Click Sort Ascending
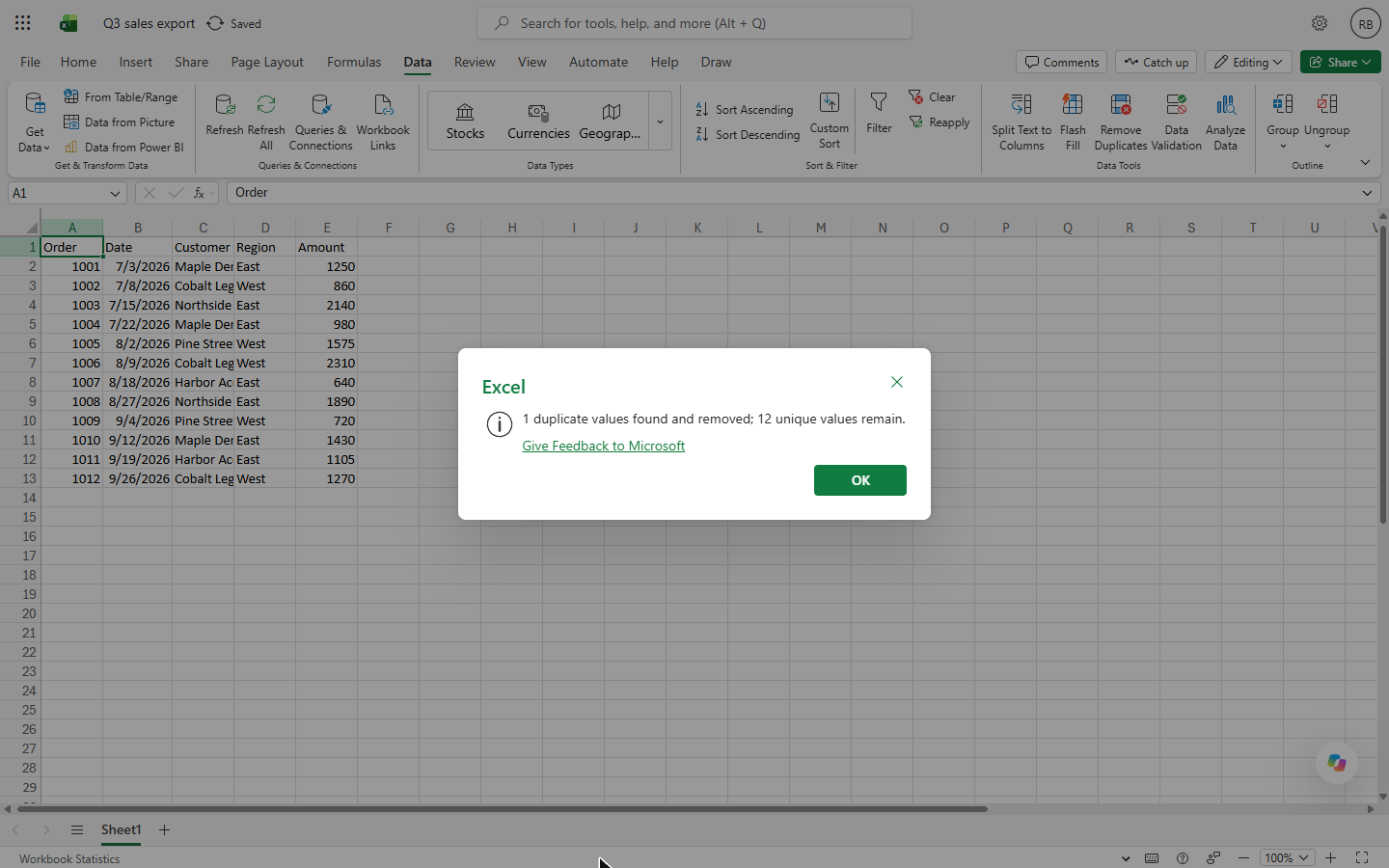Screen dimensions: 1389x868 click(744, 110)
